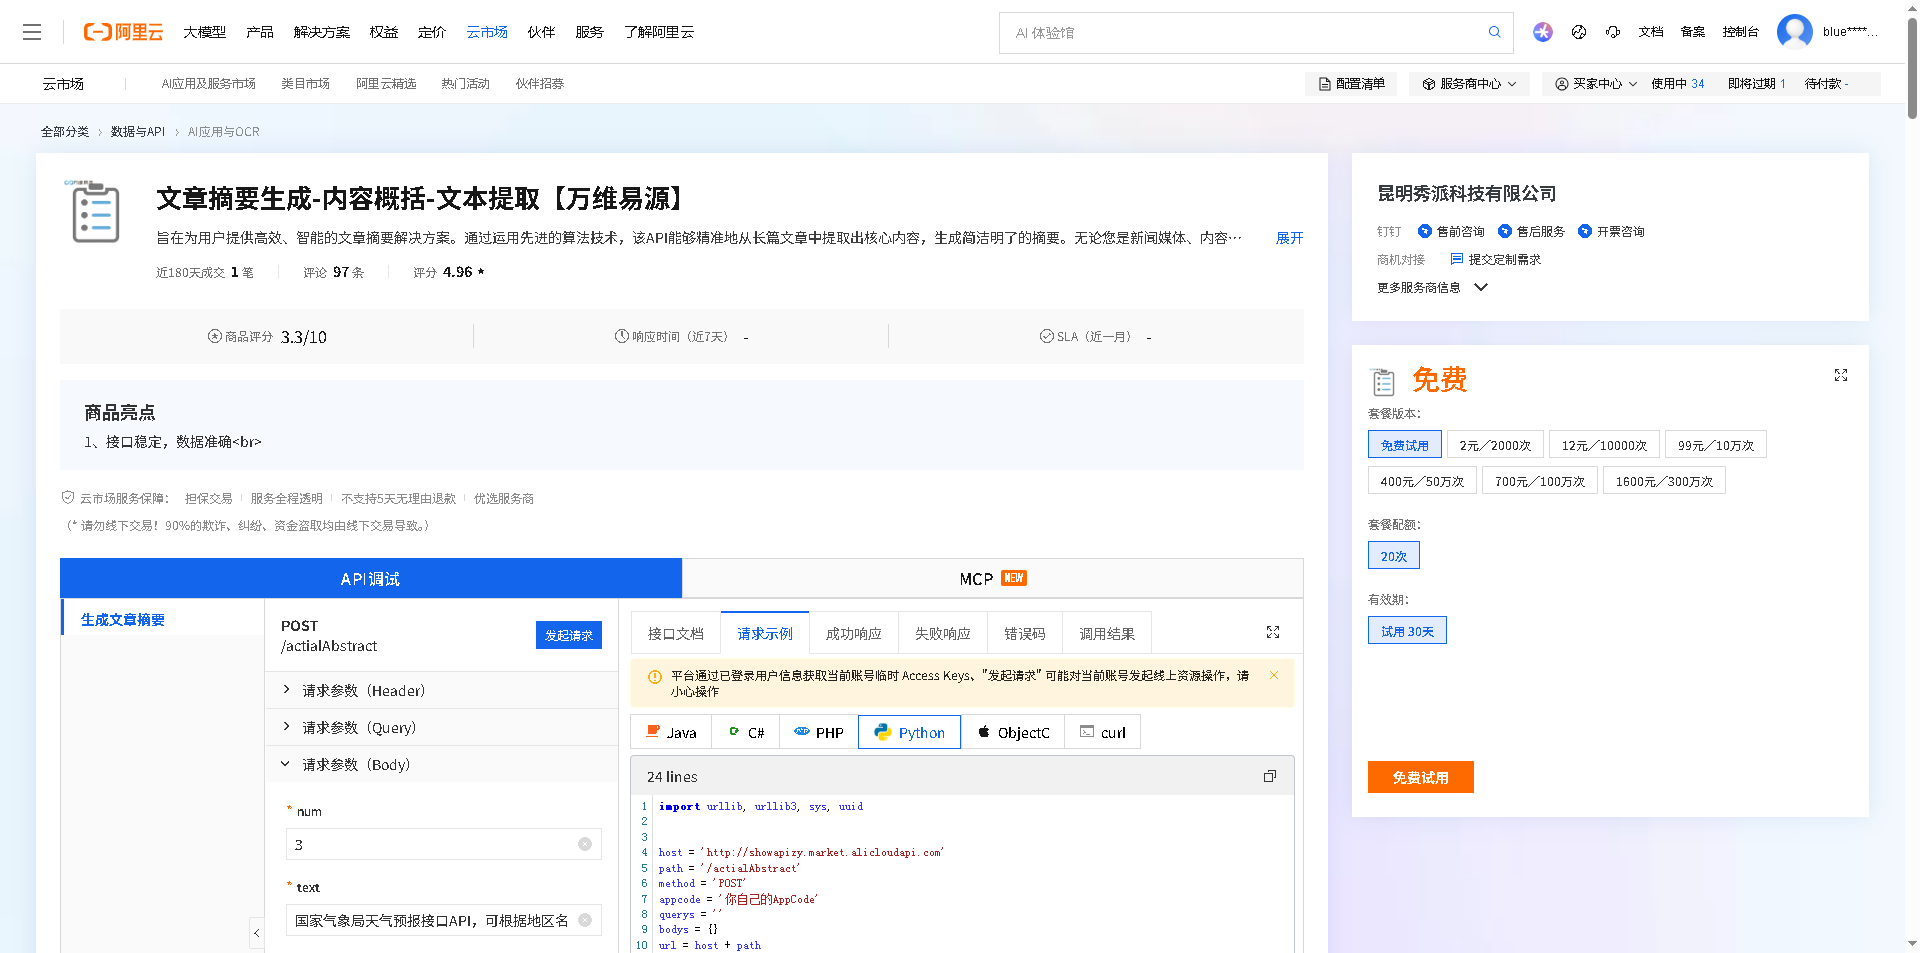Select the 免费试用 plan option

click(x=1404, y=445)
